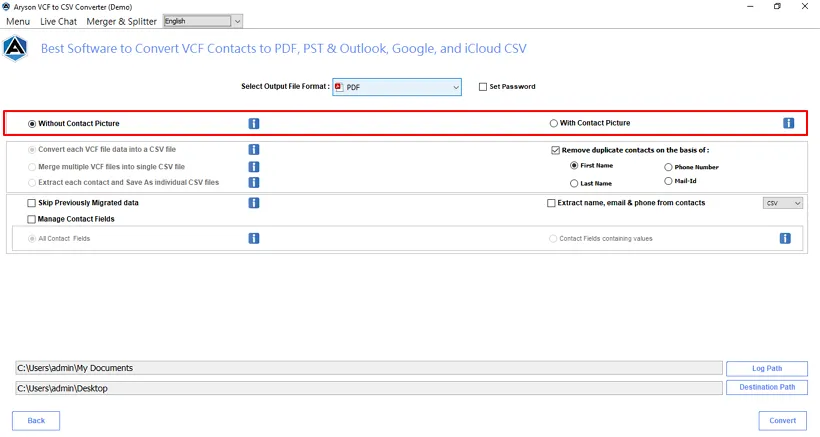
Task: Click the Back button
Action: tap(36, 420)
